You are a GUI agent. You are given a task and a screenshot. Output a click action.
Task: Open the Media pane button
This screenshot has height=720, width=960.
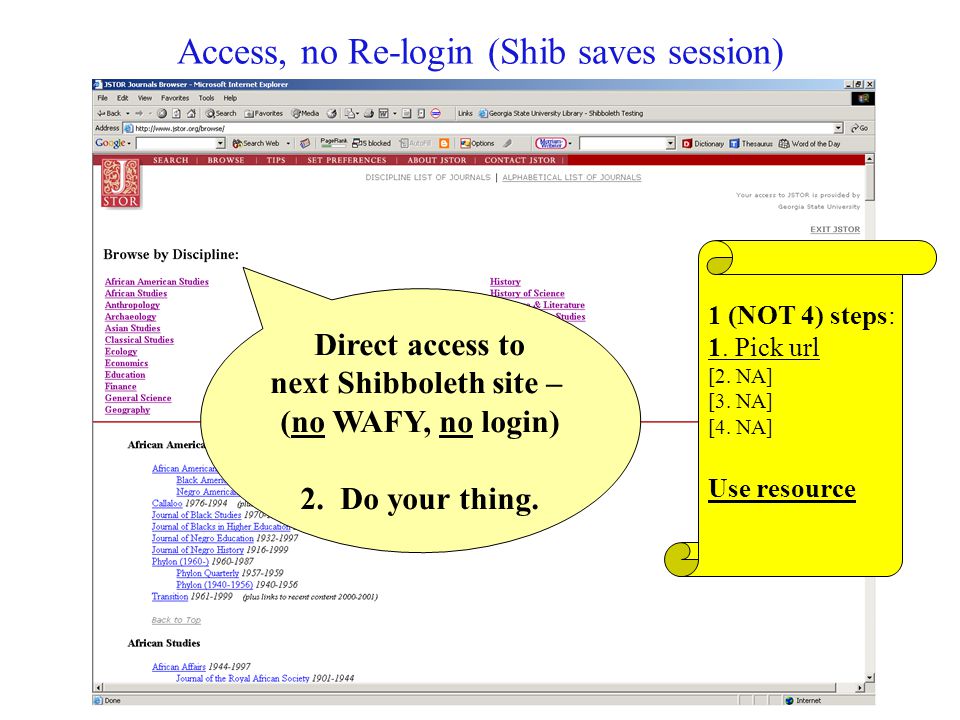[x=306, y=113]
